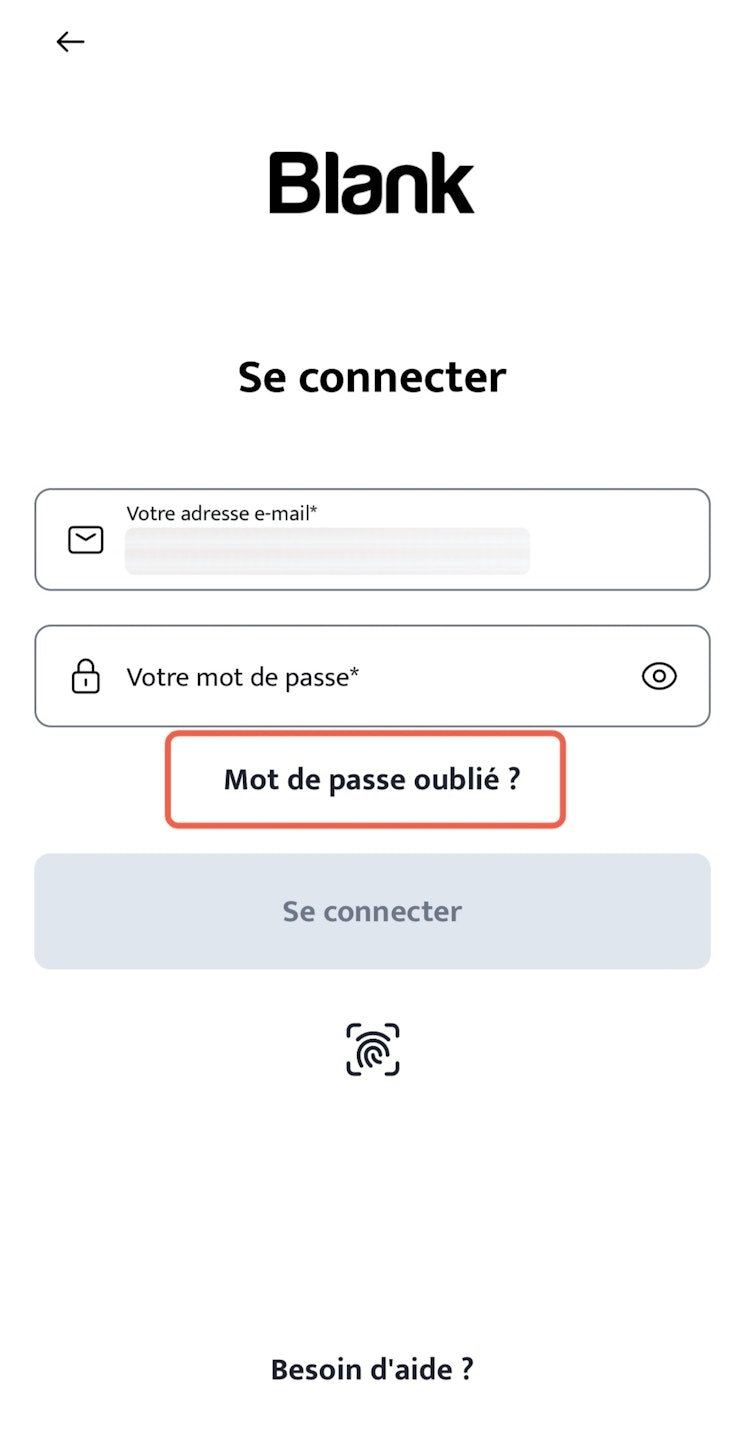Click the 'Se connecter' page heading
The width and height of the screenshot is (750, 1440).
[372, 377]
